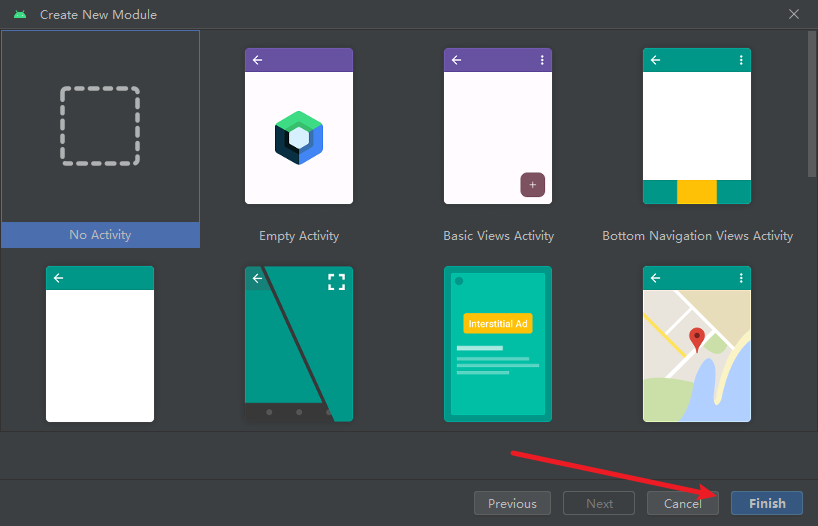The image size is (818, 526).
Task: Click the Jetpack Compose logo in Empty Activity
Action: pyautogui.click(x=299, y=137)
